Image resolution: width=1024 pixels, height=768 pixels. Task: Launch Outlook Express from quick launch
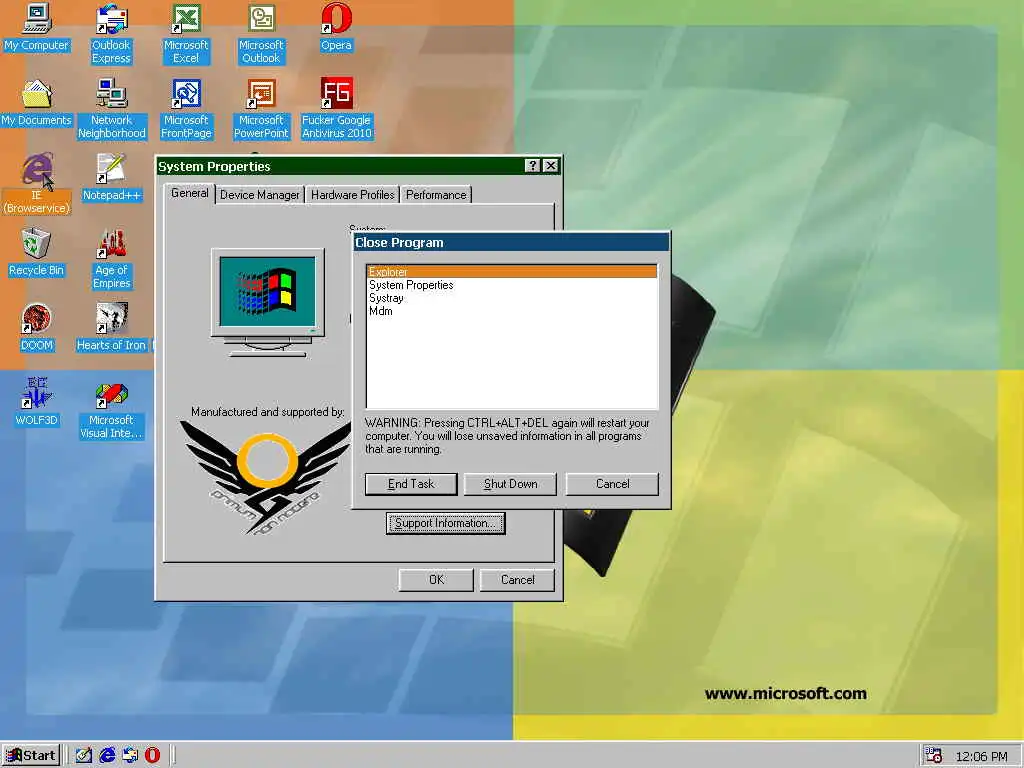129,755
